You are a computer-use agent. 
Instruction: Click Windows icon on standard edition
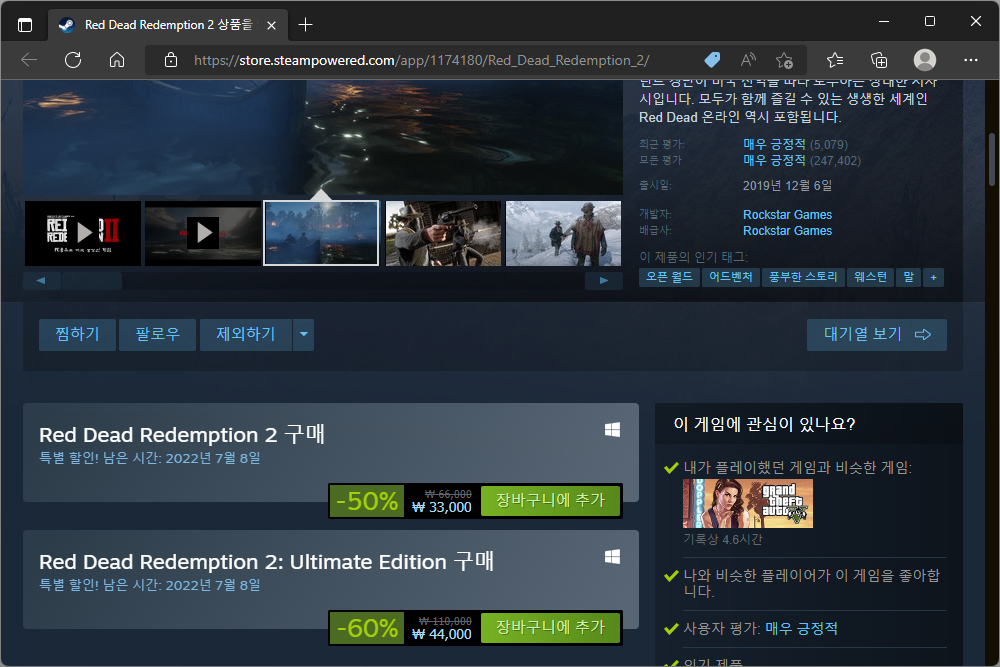[x=612, y=430]
